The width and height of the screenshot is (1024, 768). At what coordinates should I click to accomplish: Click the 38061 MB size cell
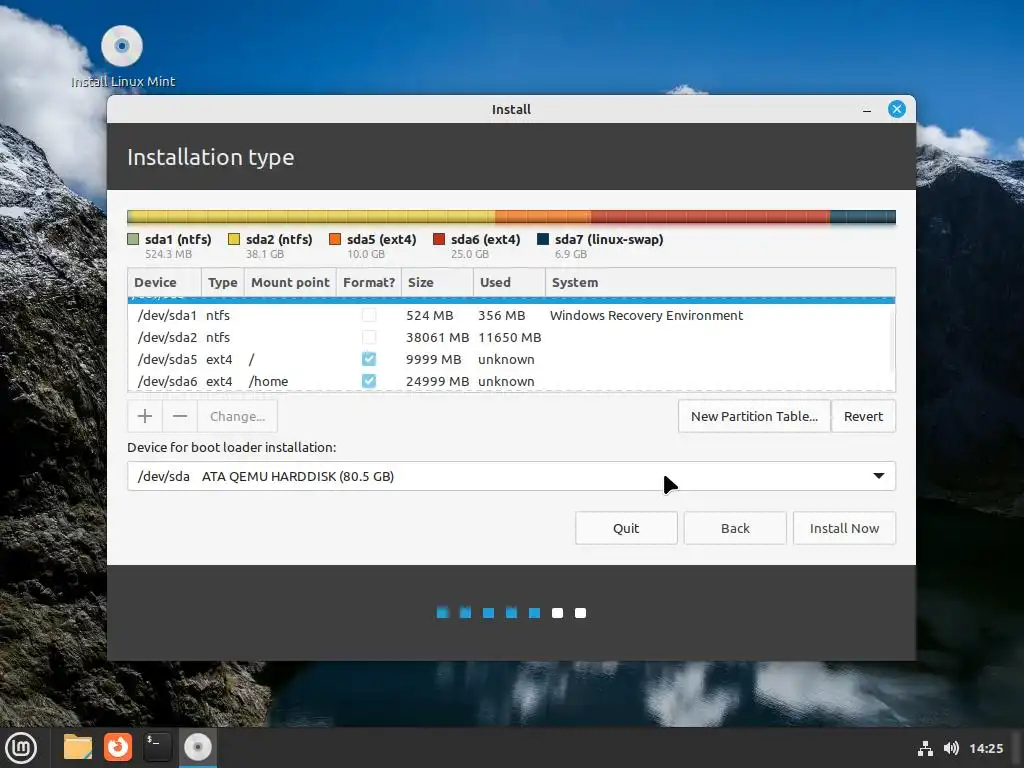click(437, 338)
